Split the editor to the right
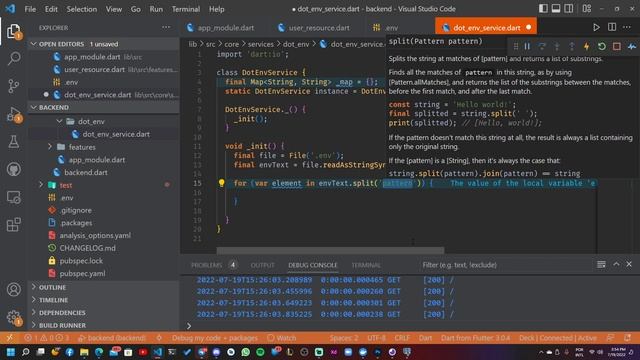This screenshot has width=640, height=360. pos(612,27)
